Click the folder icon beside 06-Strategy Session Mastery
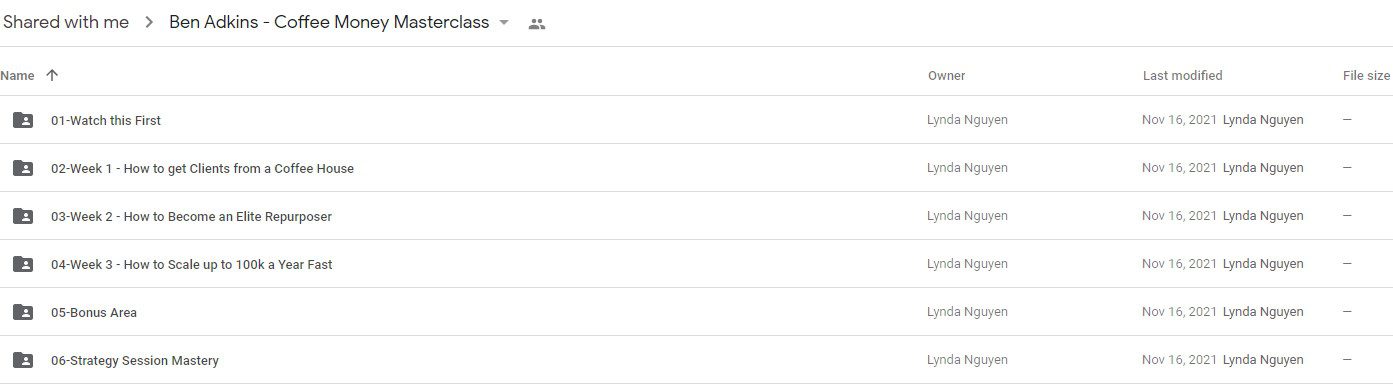The width and height of the screenshot is (1393, 386). 23,360
